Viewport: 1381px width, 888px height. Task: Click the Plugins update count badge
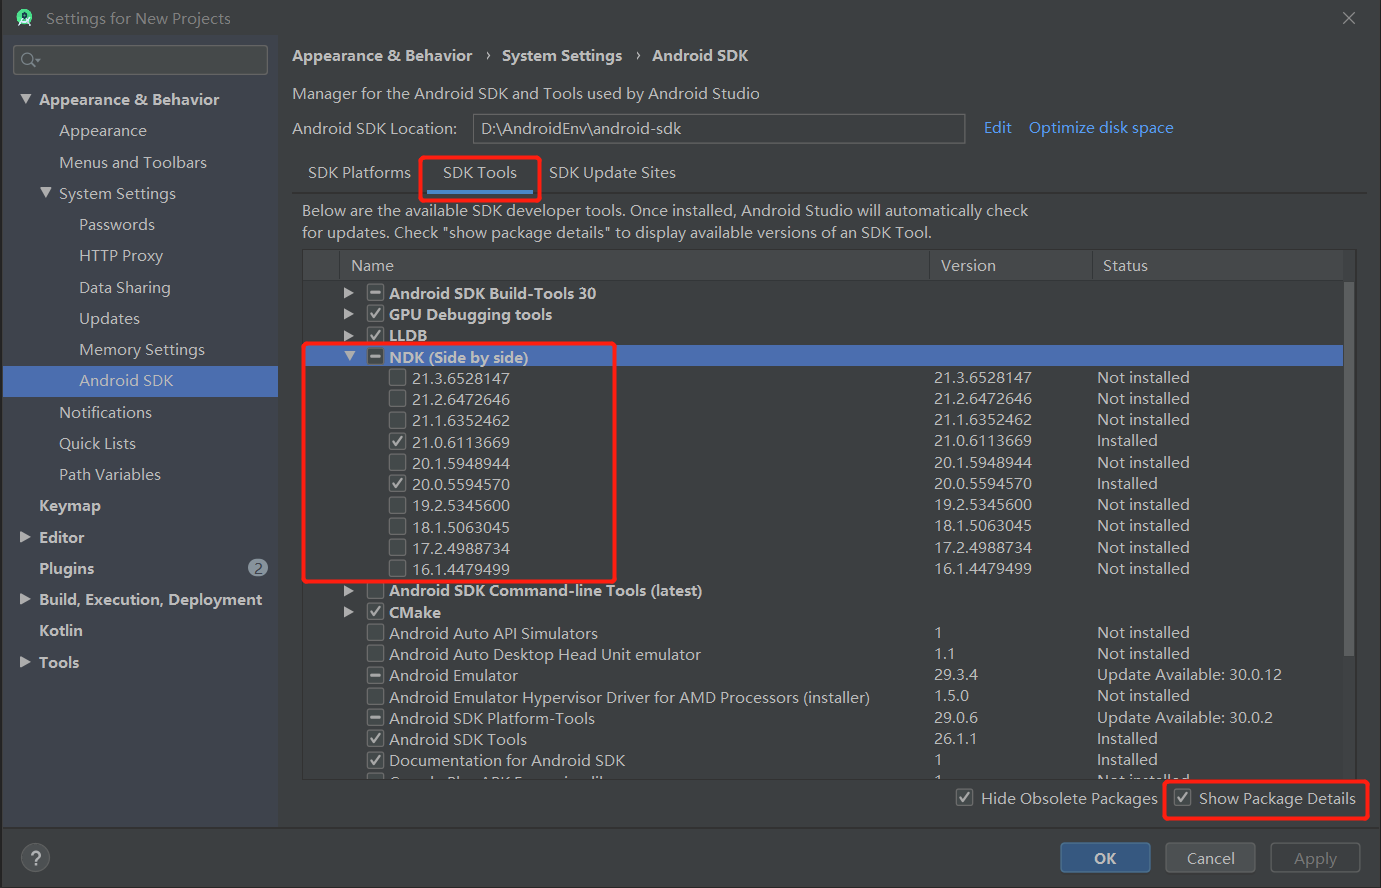258,568
